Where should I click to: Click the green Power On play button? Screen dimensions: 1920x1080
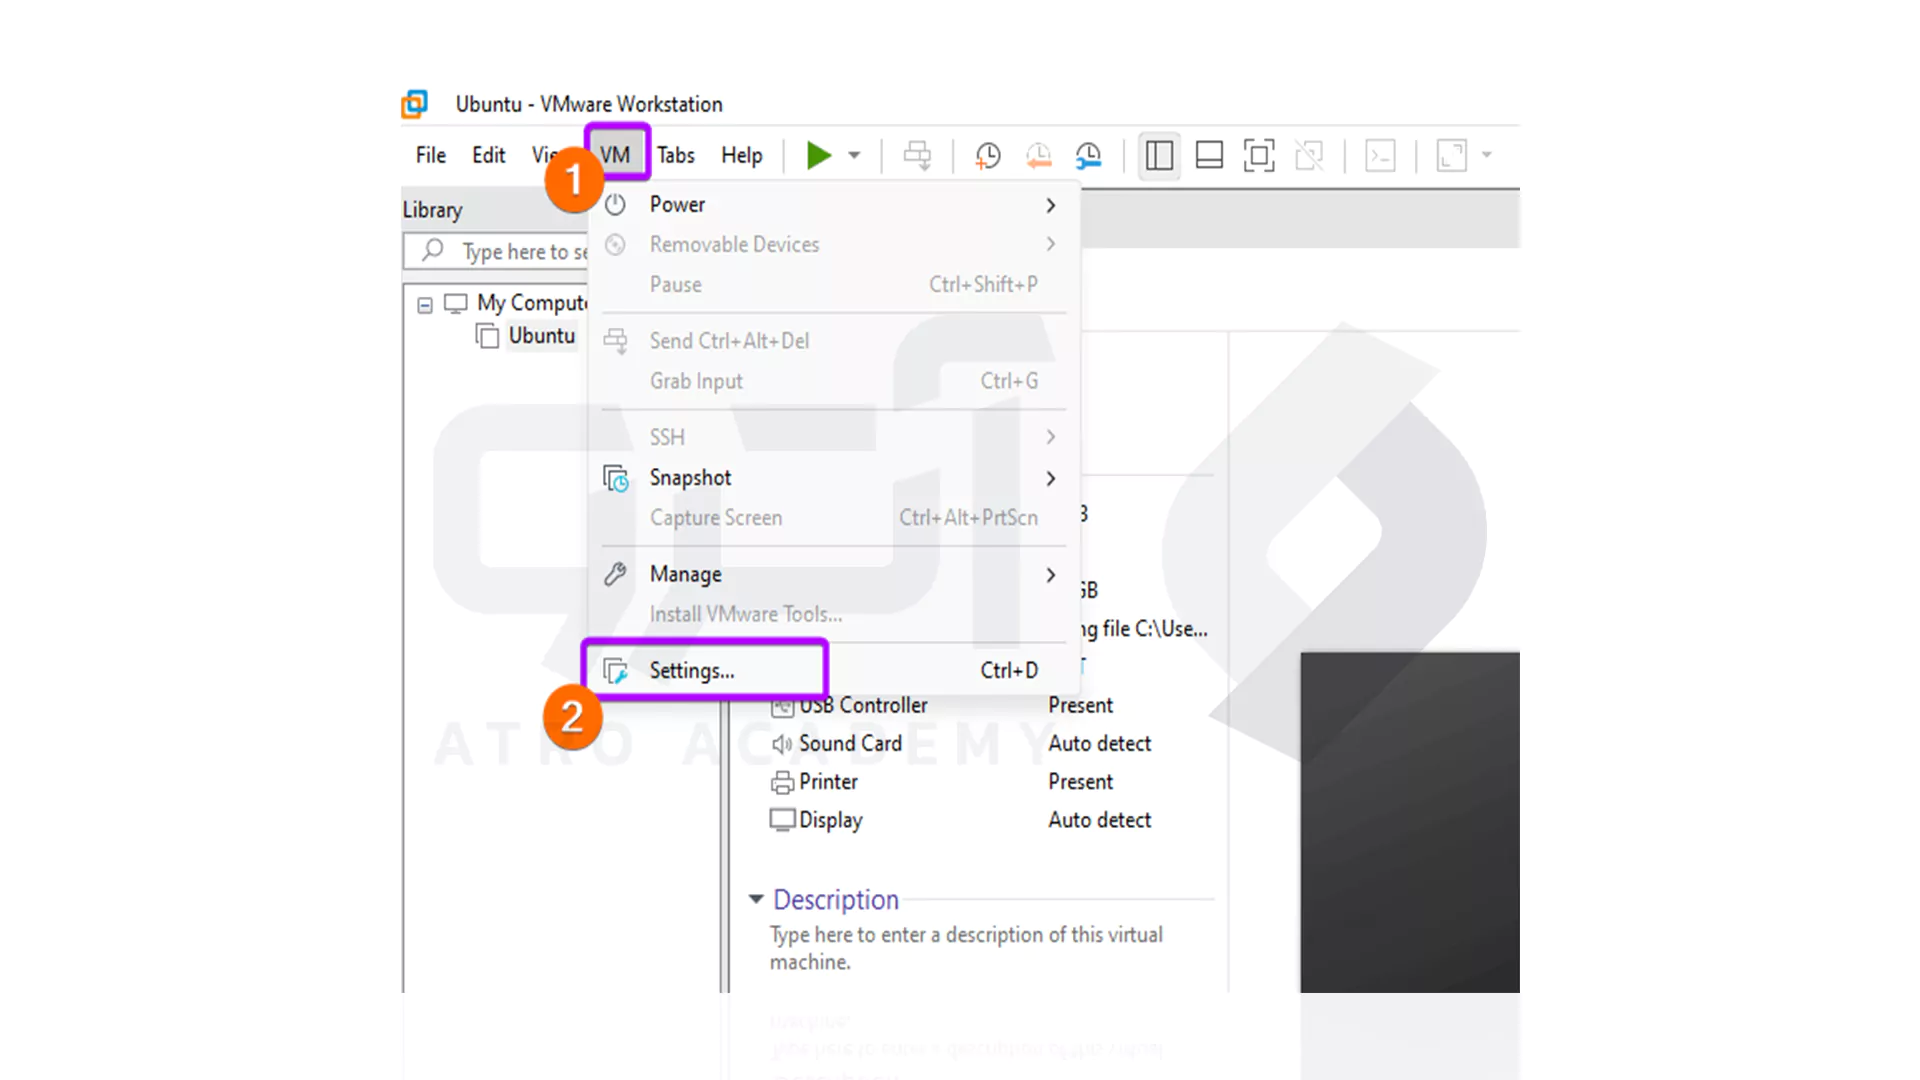[x=819, y=155]
